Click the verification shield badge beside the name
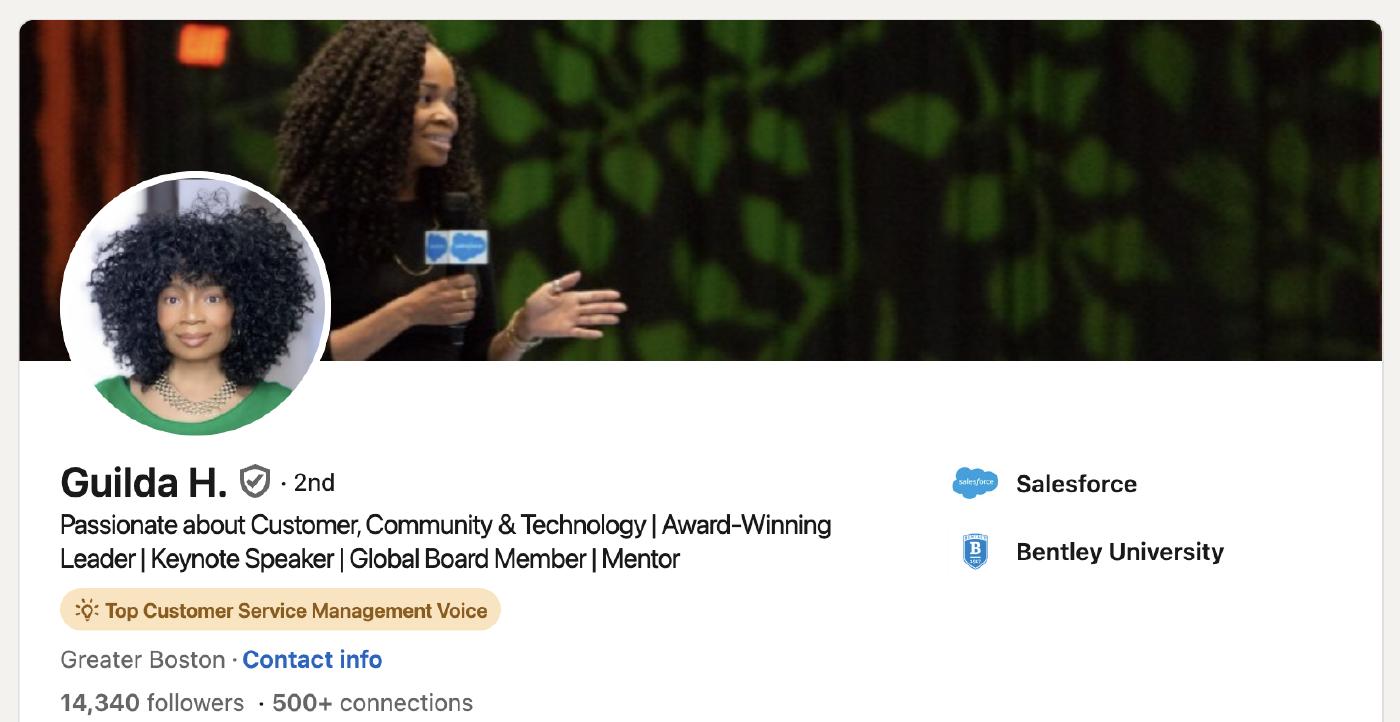Screen dimensions: 1400x722 pos(255,482)
